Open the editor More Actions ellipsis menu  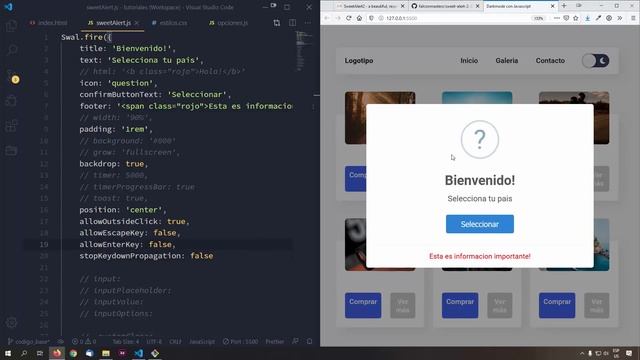pos(308,23)
